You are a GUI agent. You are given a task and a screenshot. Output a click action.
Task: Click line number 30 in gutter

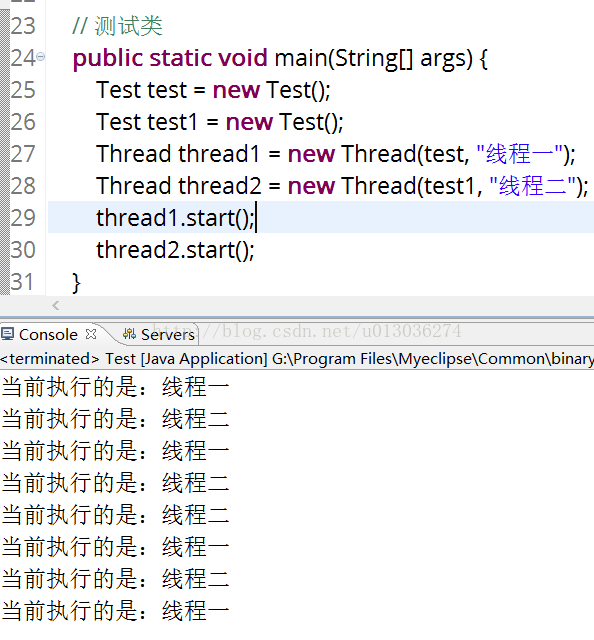[x=23, y=250]
